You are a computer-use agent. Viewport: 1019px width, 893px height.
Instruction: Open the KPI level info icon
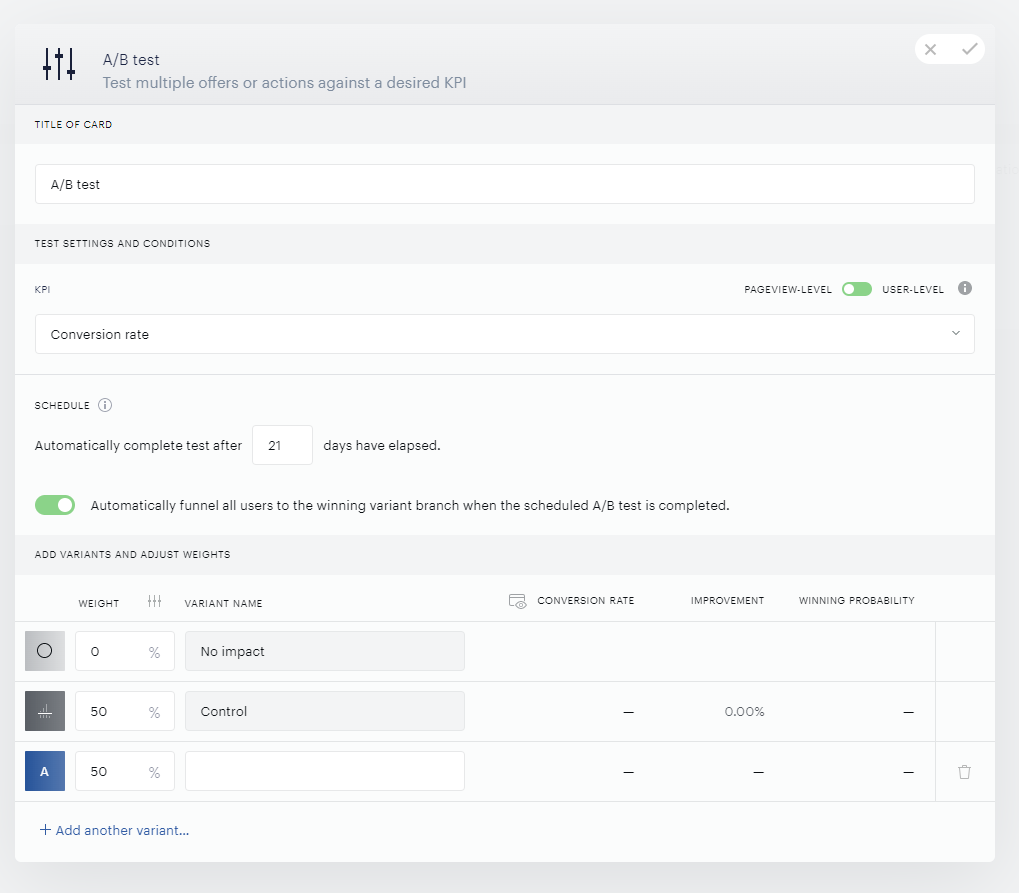[x=964, y=288]
